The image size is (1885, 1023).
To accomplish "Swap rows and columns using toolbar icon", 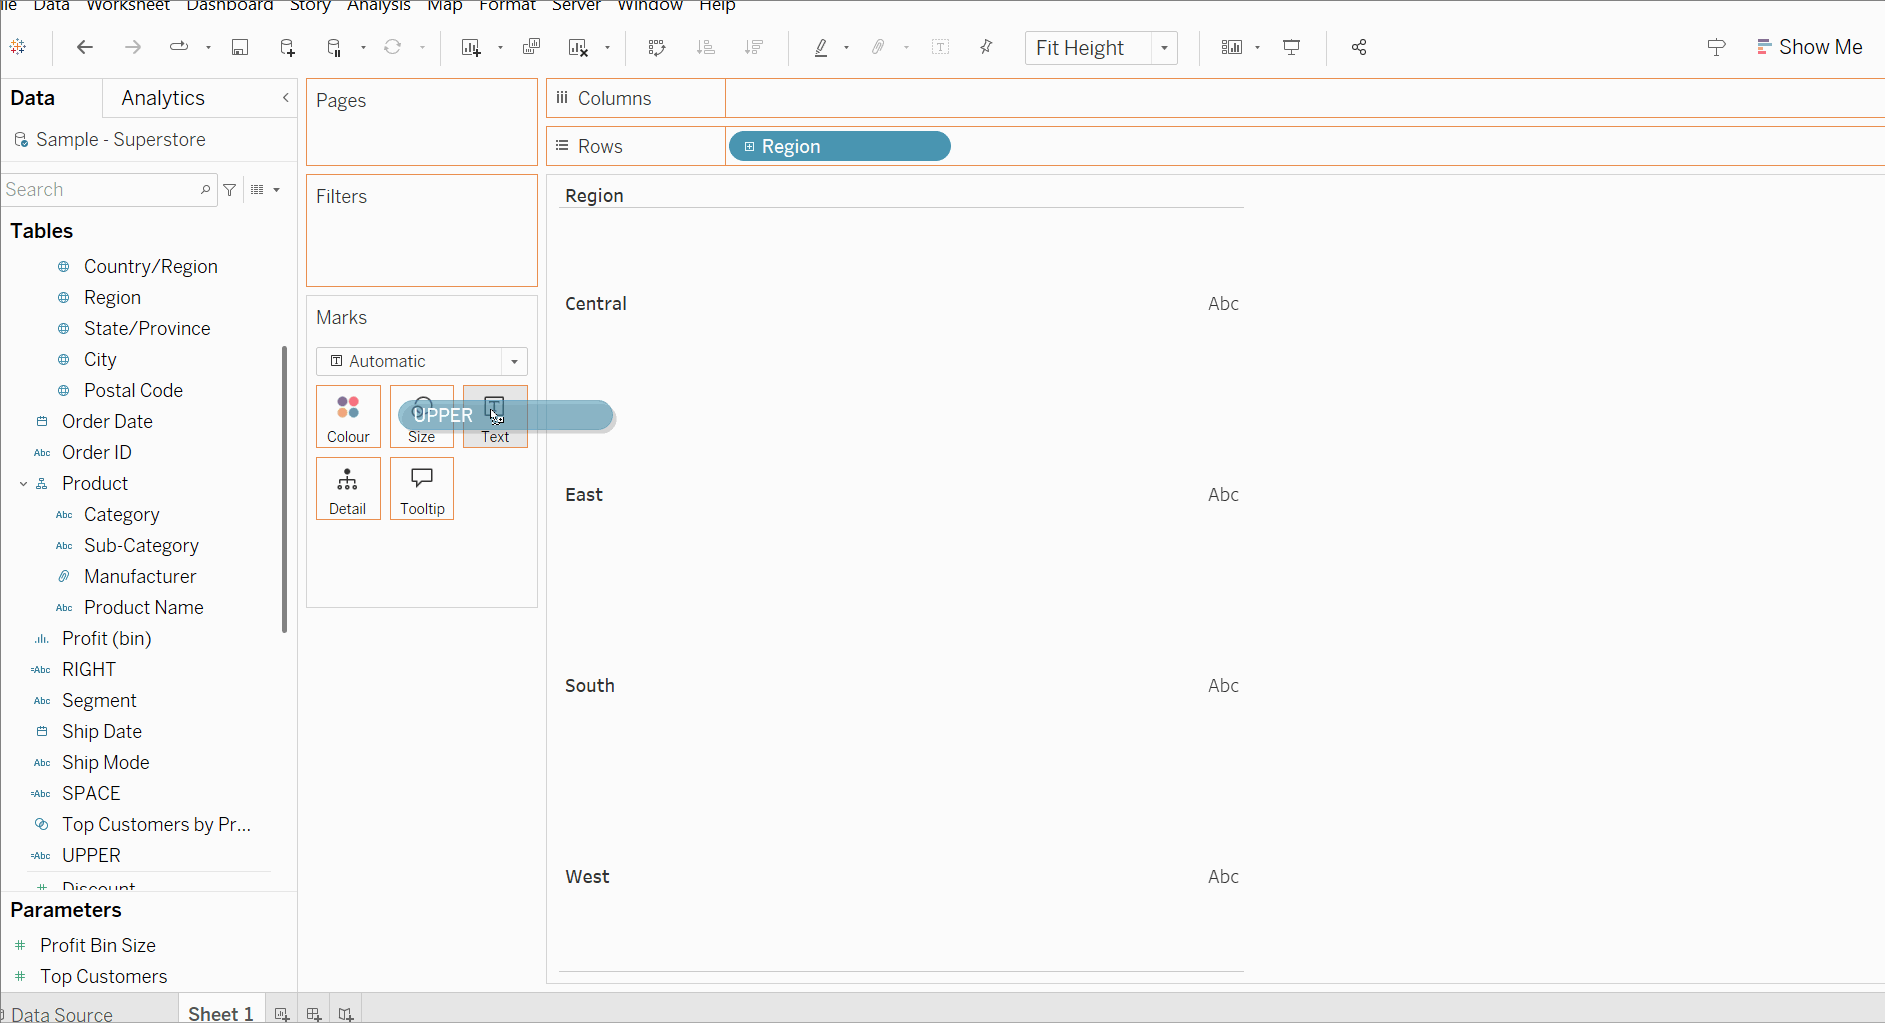I will click(x=656, y=47).
